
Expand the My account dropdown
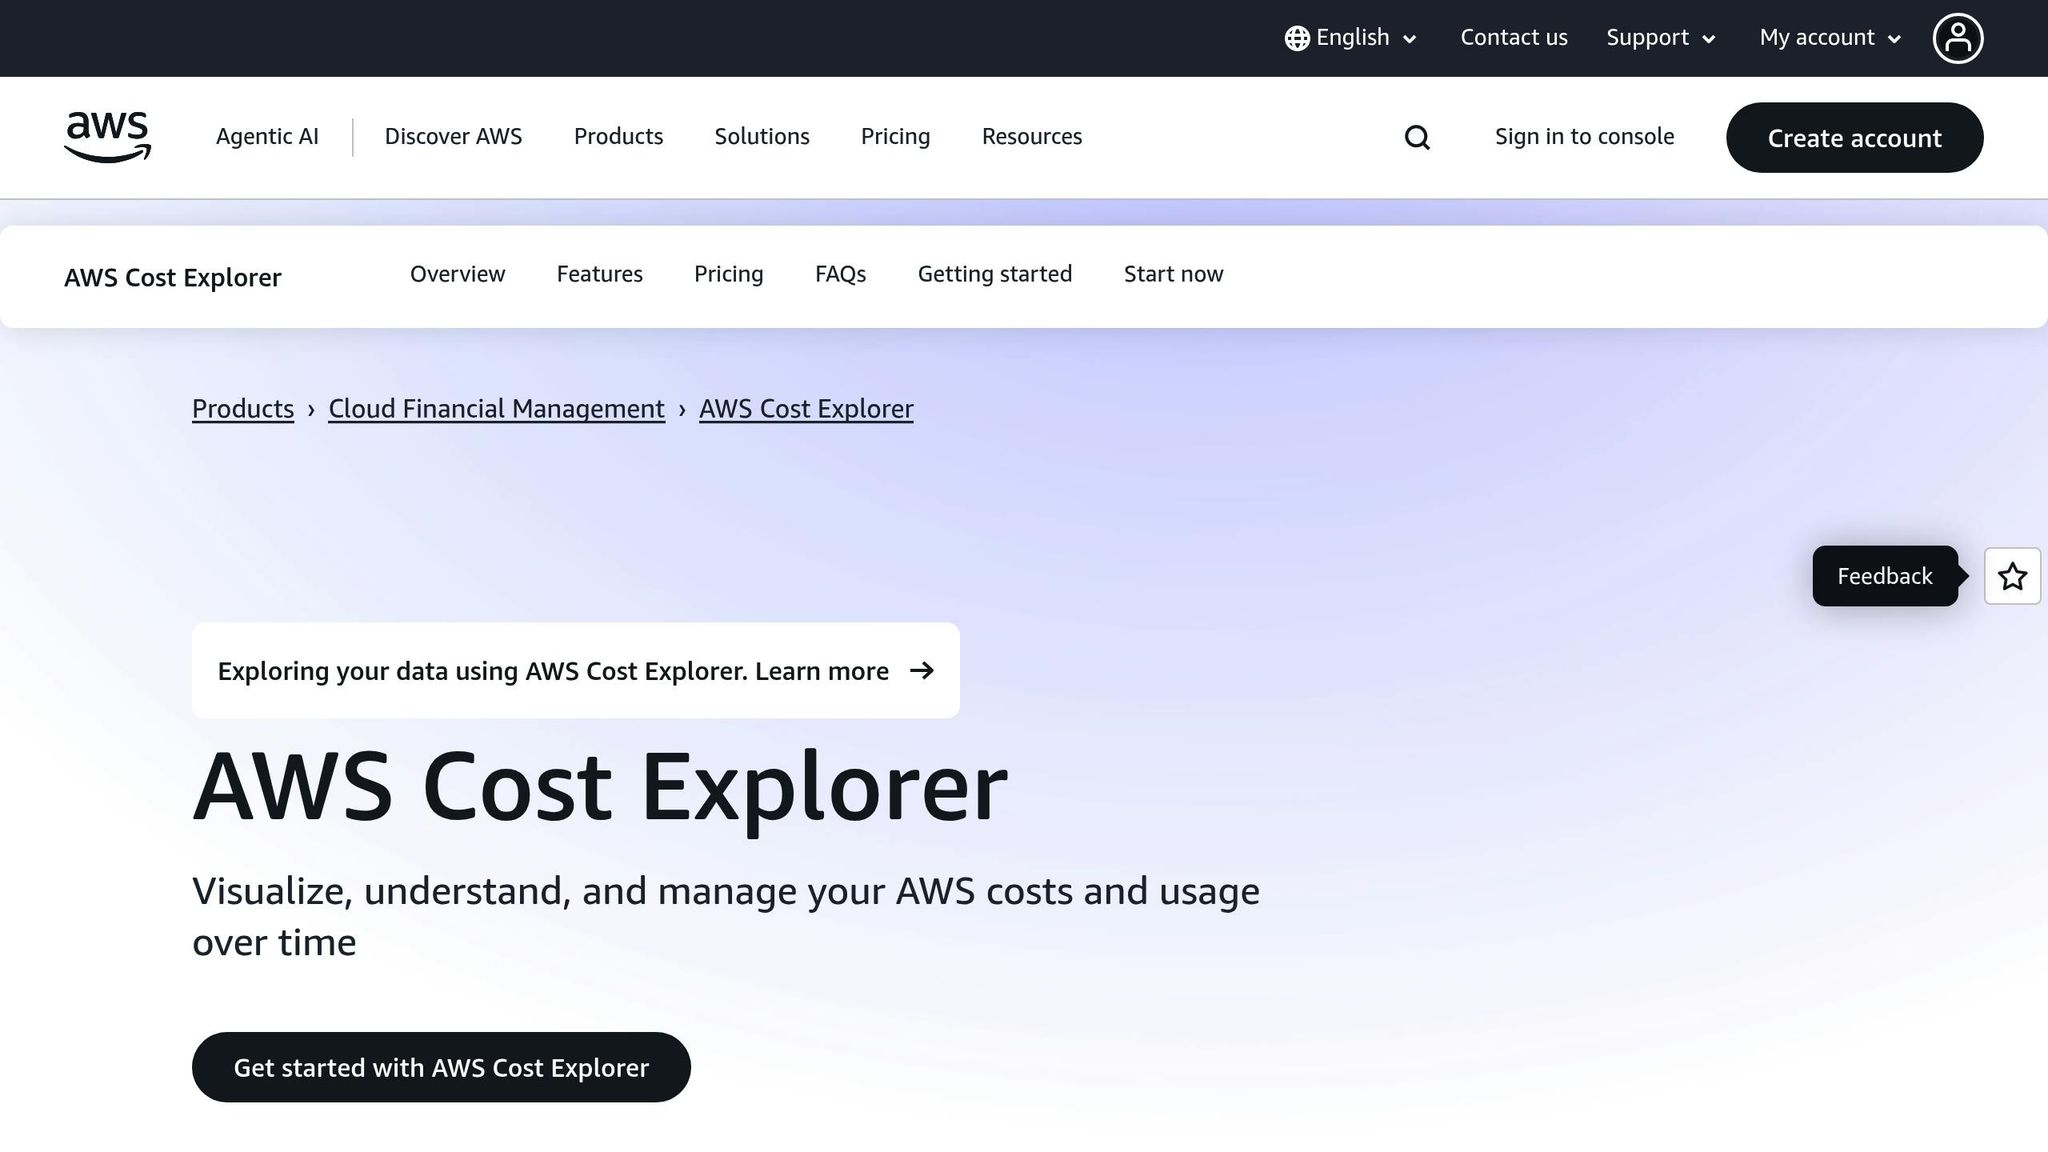coord(1830,38)
